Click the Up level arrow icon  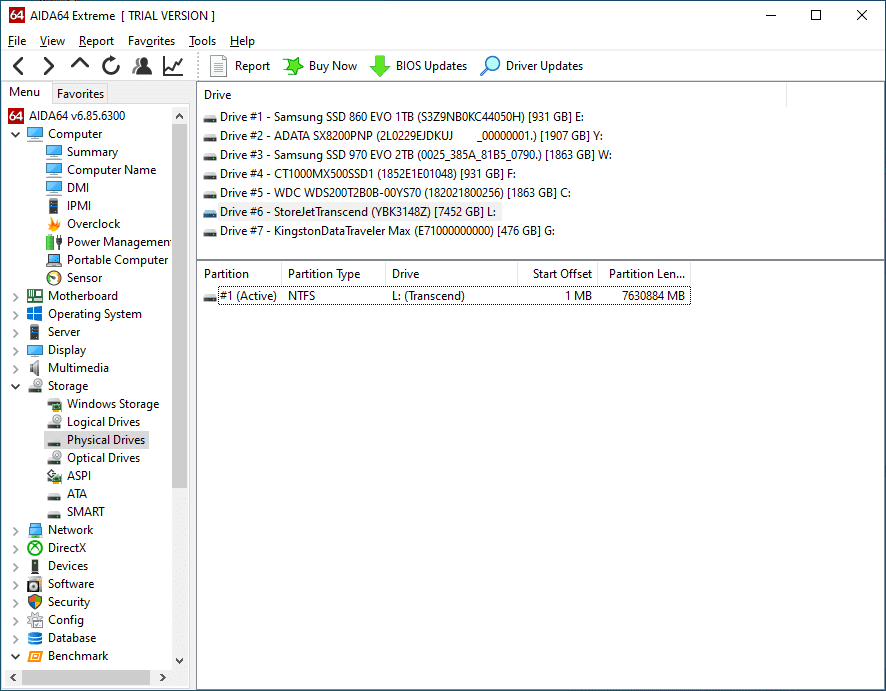(x=80, y=64)
